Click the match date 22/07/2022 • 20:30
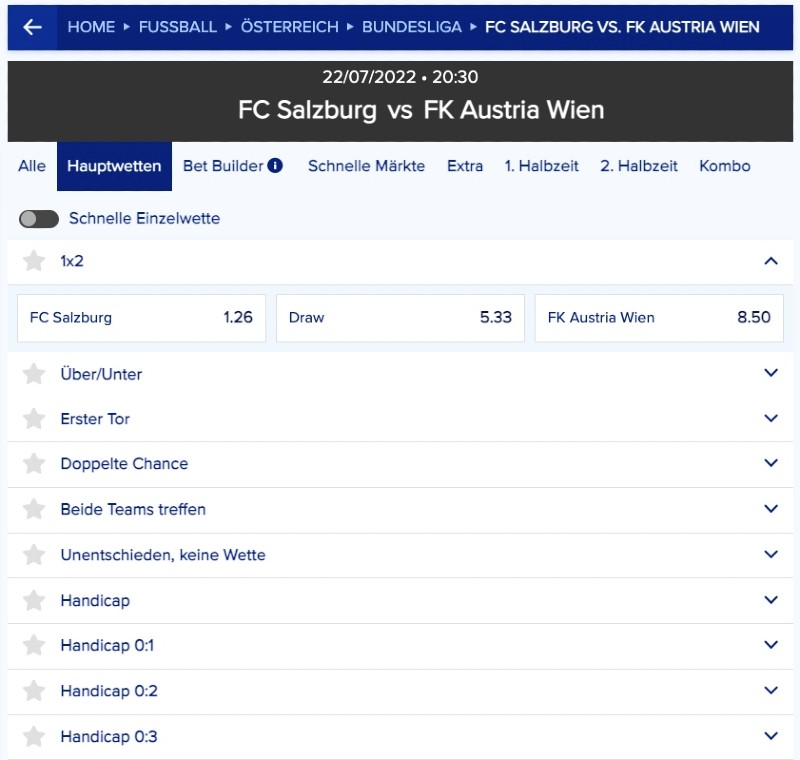Image resolution: width=800 pixels, height=760 pixels. (x=400, y=77)
